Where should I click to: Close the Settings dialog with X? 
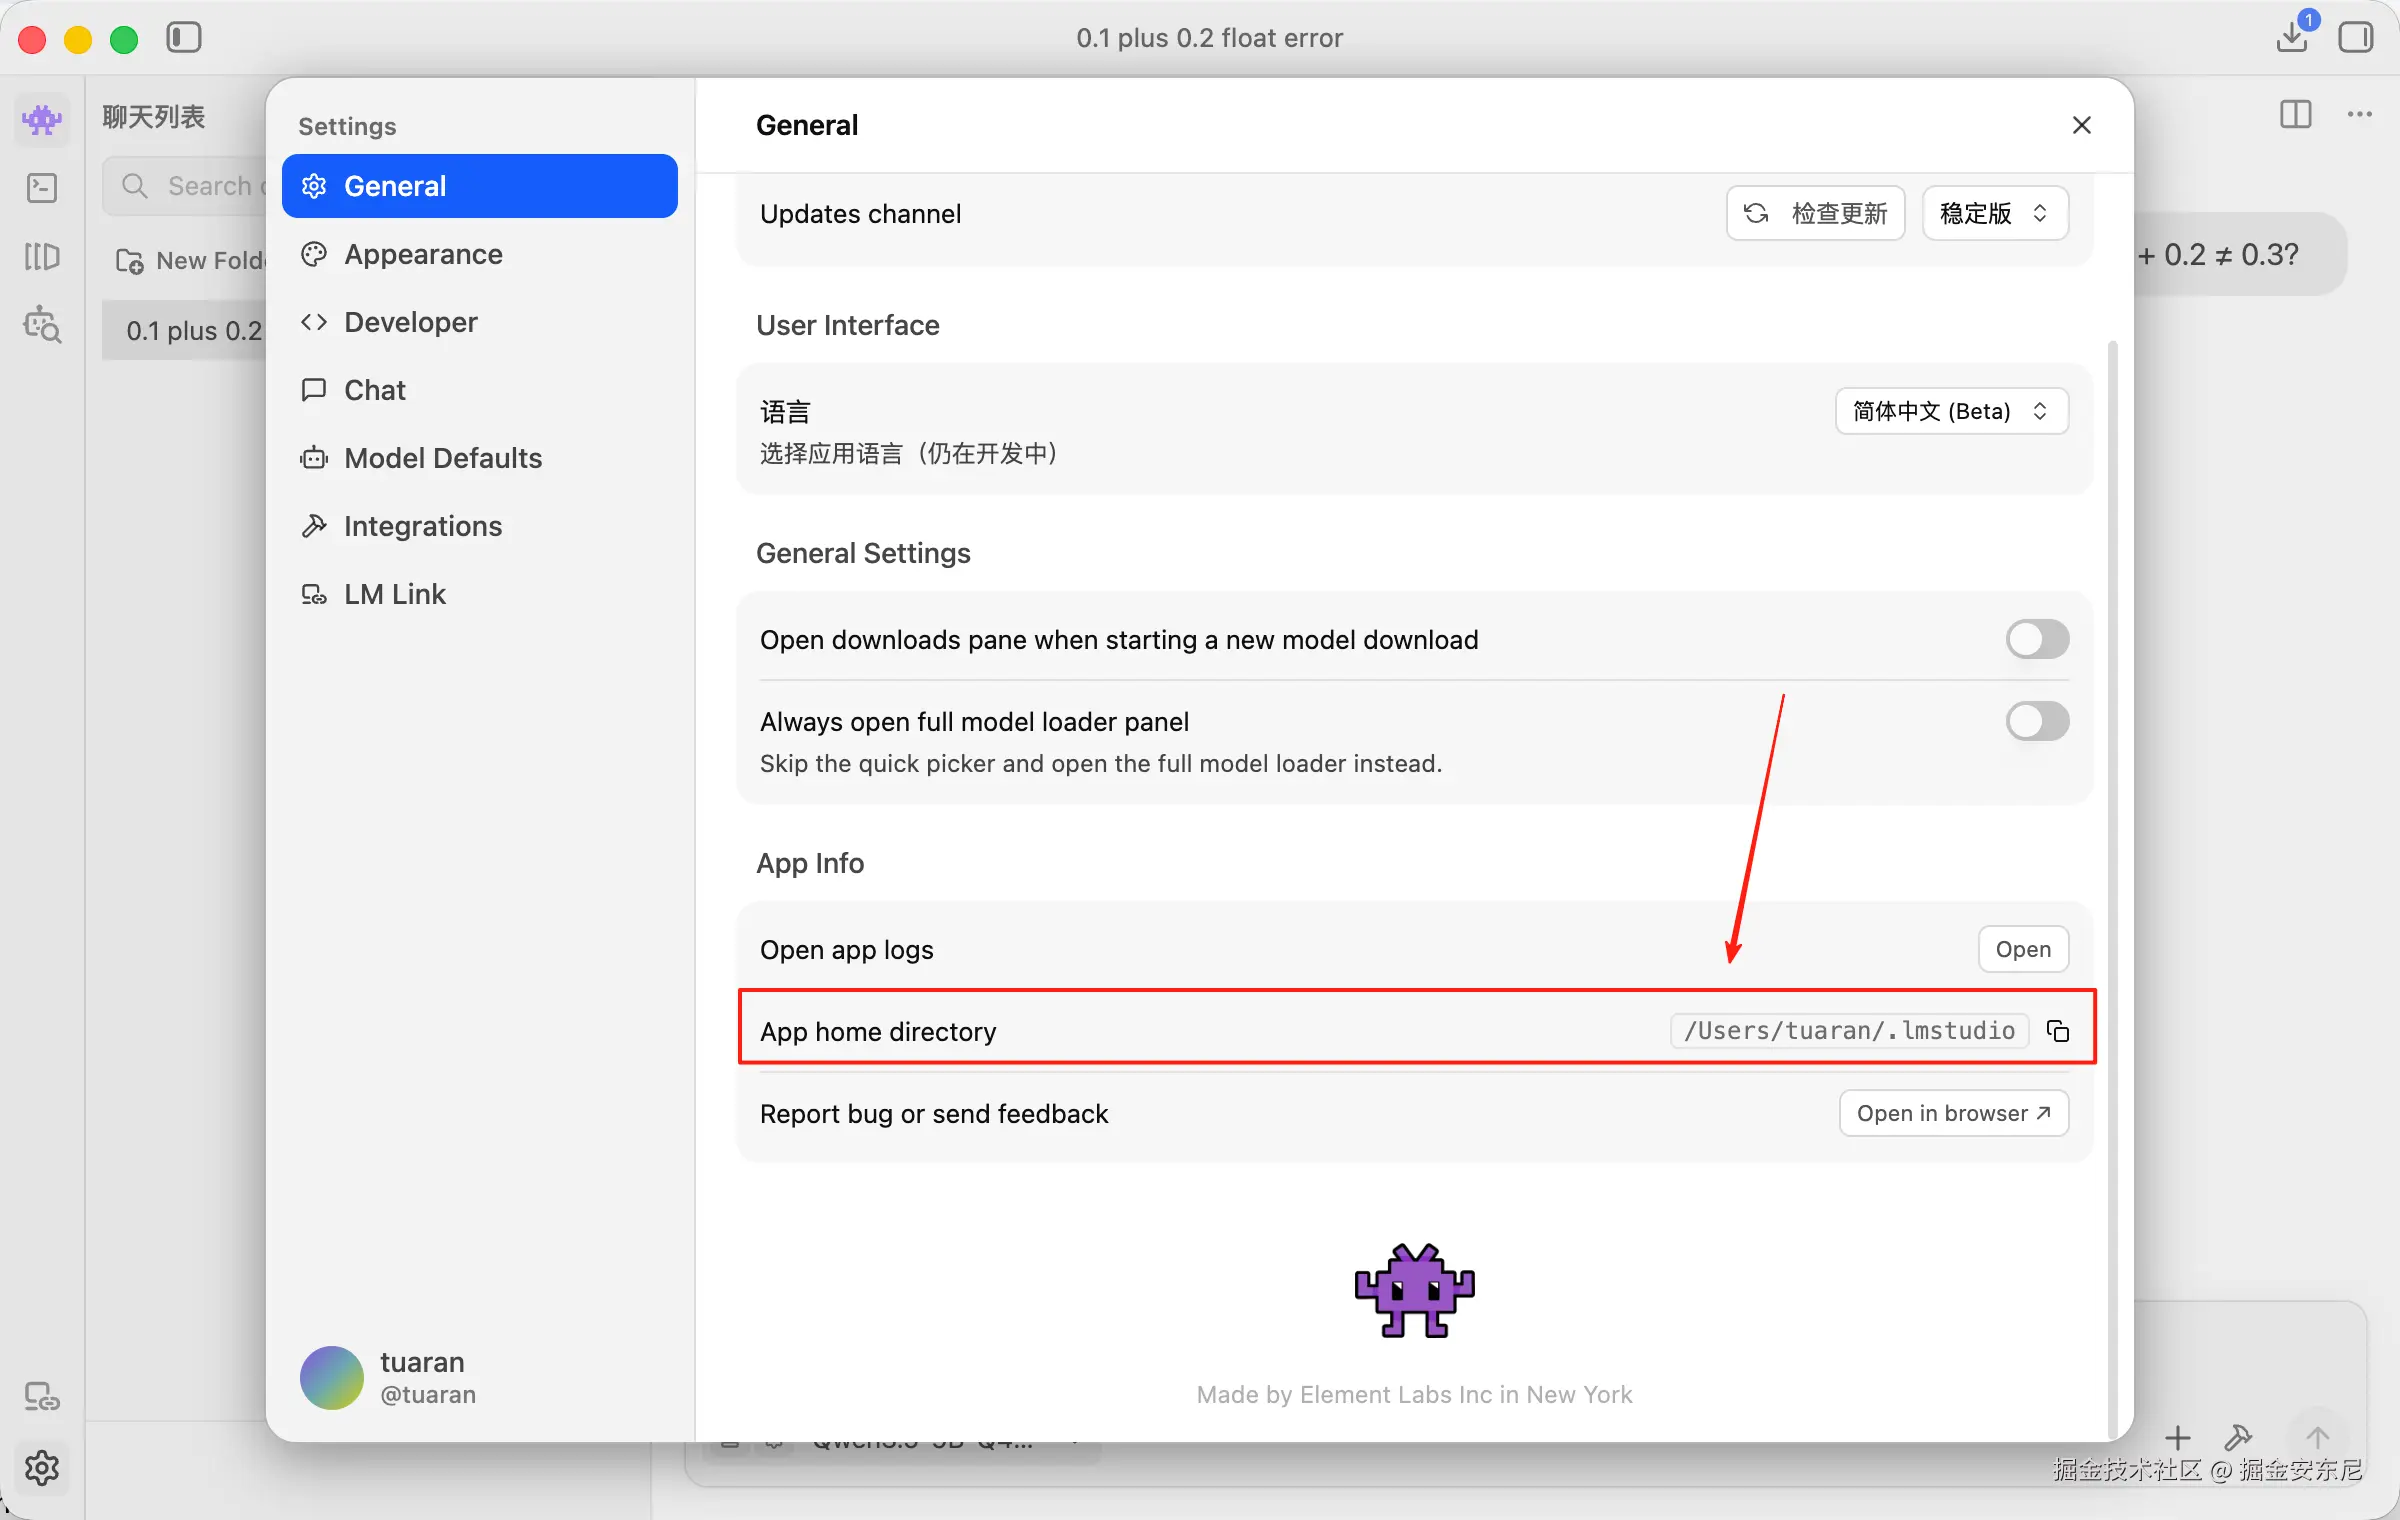2082,125
